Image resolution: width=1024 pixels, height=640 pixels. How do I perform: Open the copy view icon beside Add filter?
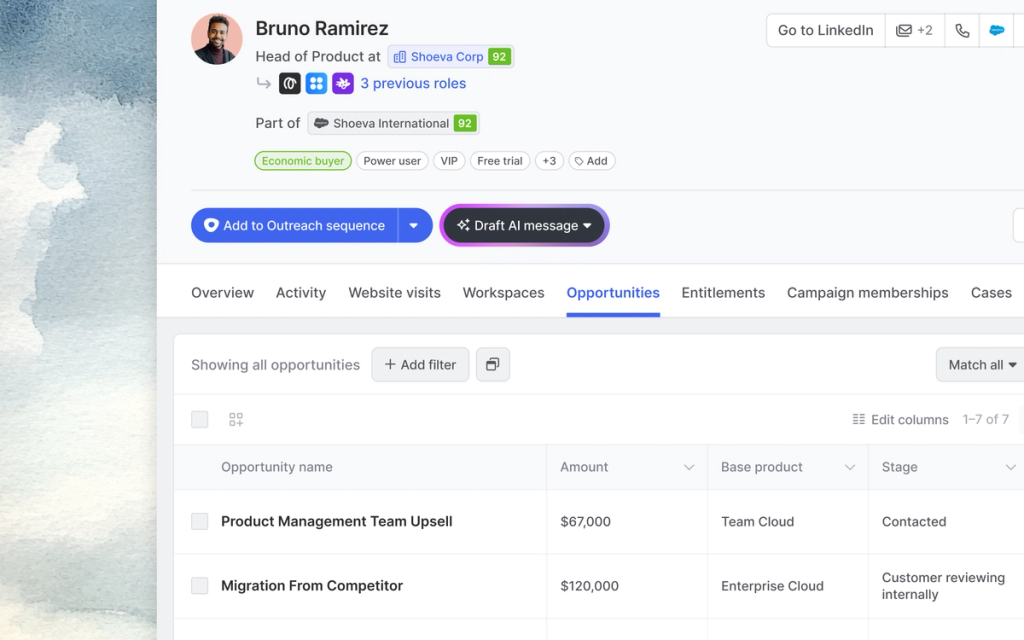pyautogui.click(x=492, y=364)
